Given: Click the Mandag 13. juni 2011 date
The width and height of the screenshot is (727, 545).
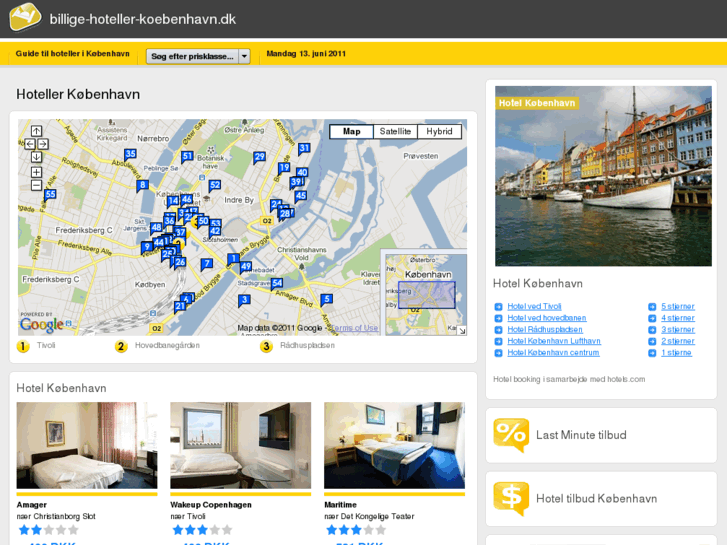Looking at the screenshot, I should 306,53.
